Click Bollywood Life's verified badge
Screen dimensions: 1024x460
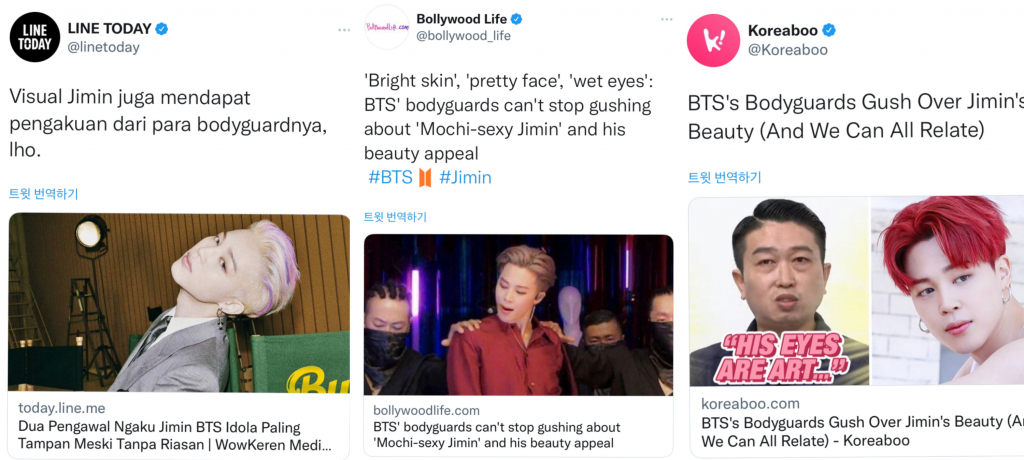click(x=516, y=18)
